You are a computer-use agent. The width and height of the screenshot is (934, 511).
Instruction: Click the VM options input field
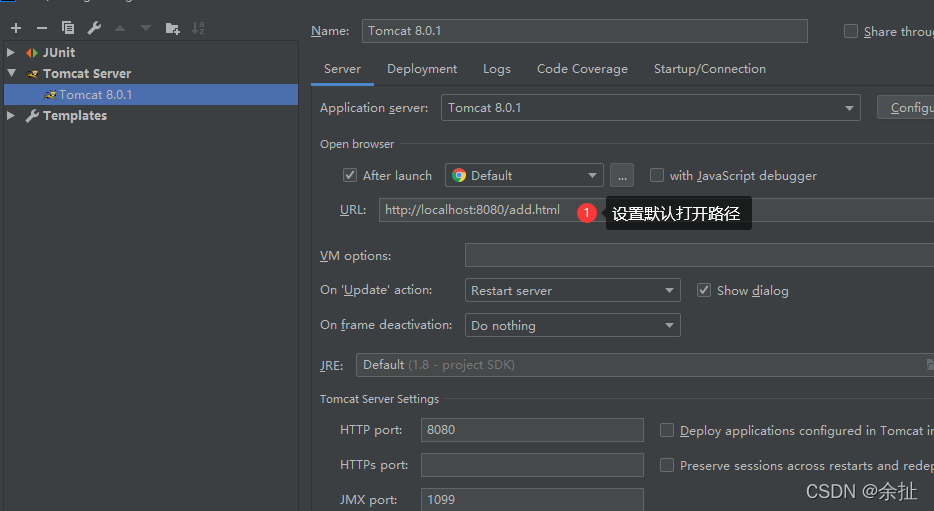(x=699, y=255)
